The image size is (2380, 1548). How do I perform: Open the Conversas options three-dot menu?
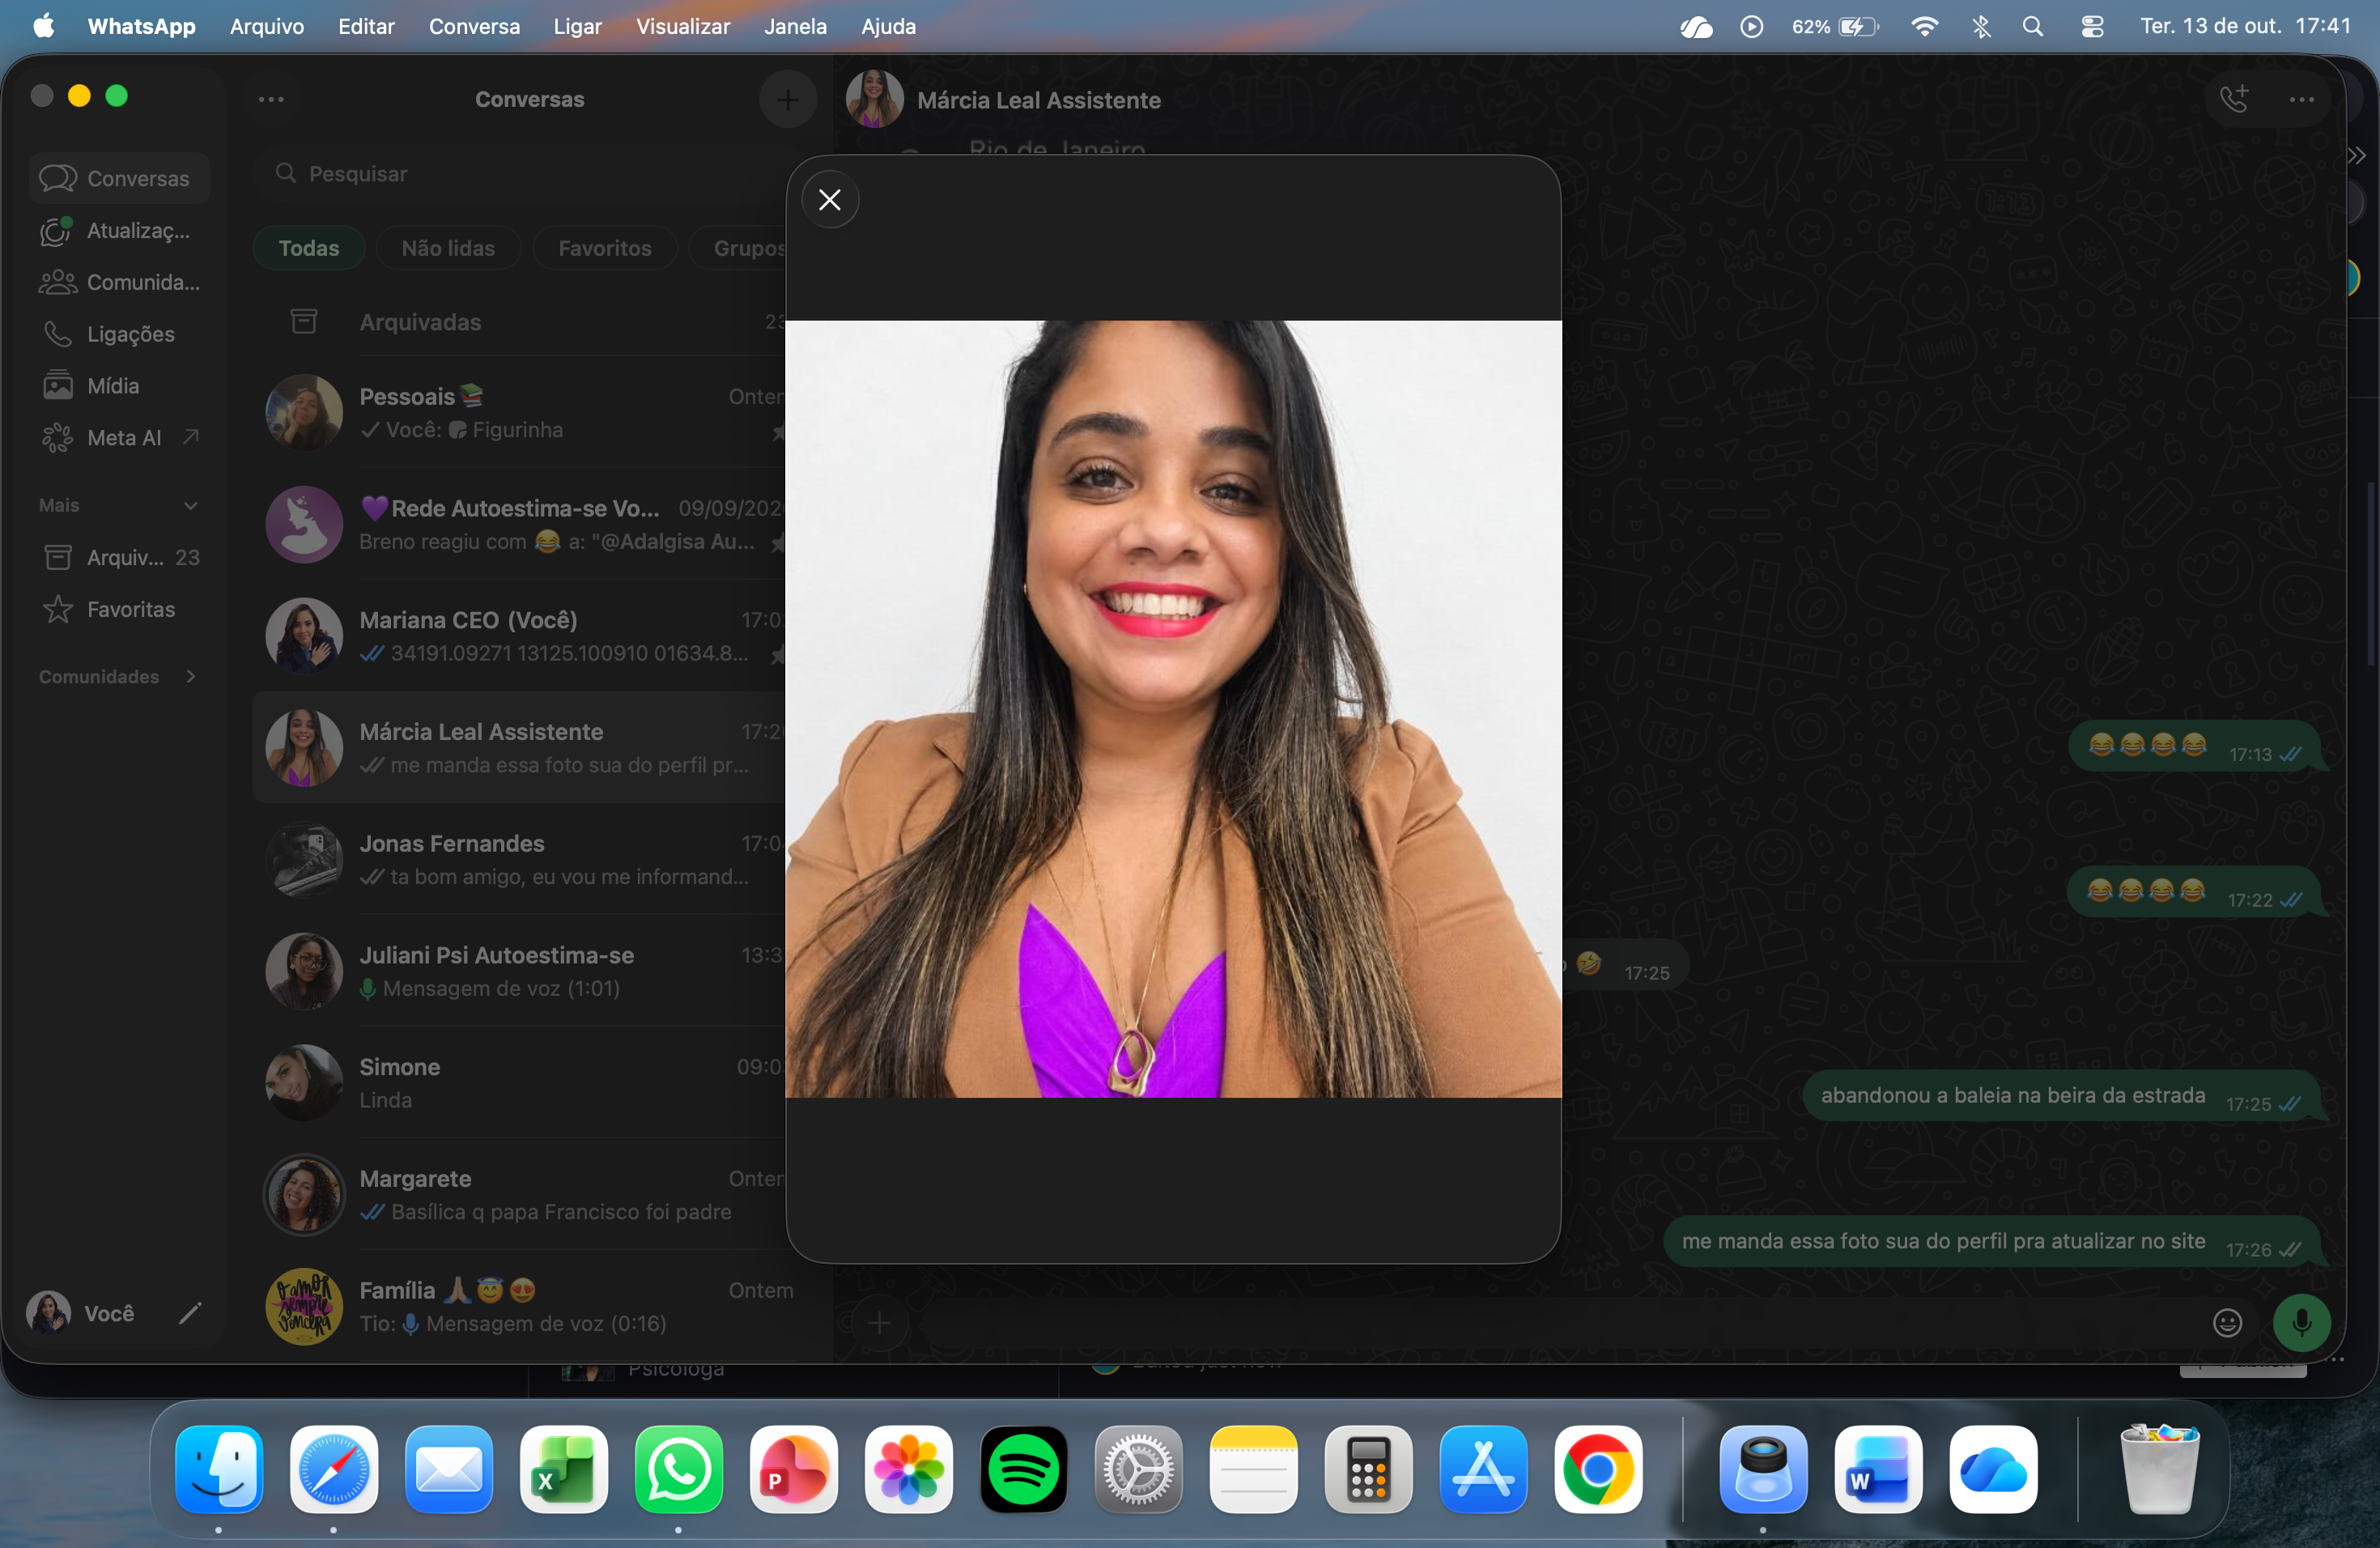click(x=271, y=99)
